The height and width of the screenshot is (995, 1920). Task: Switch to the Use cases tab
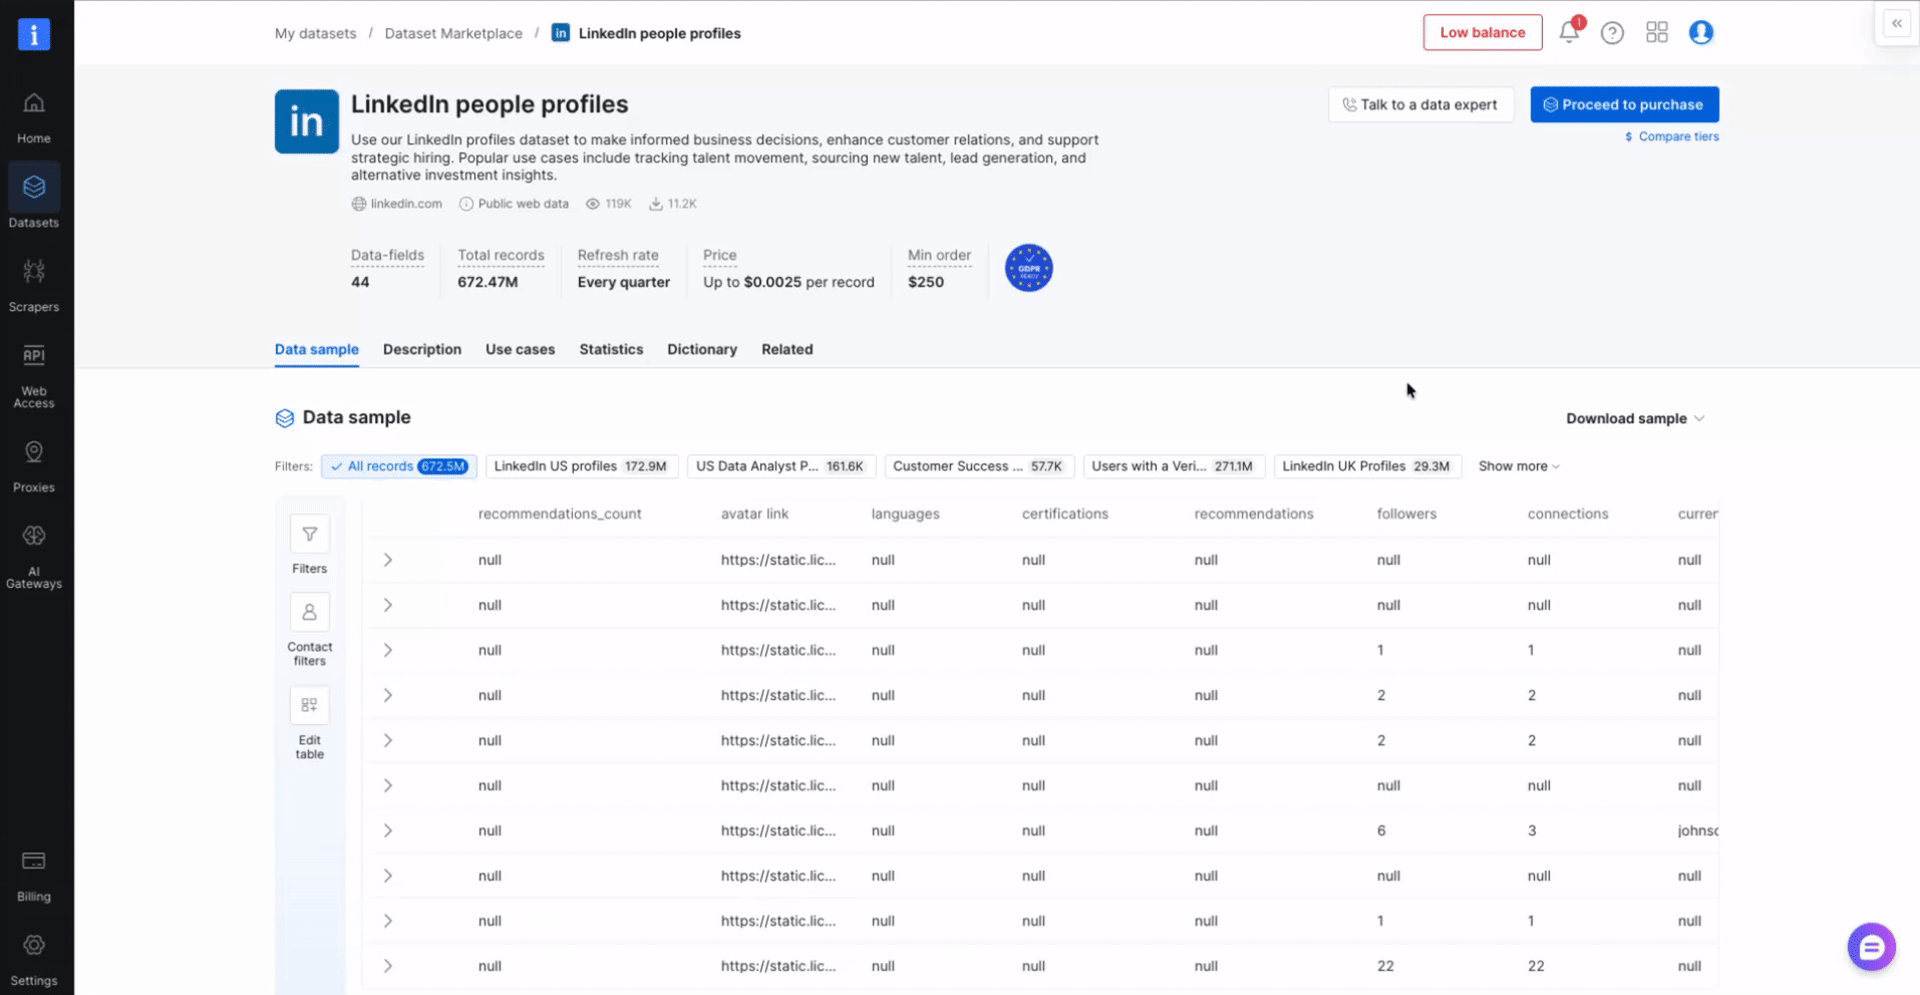pyautogui.click(x=520, y=349)
